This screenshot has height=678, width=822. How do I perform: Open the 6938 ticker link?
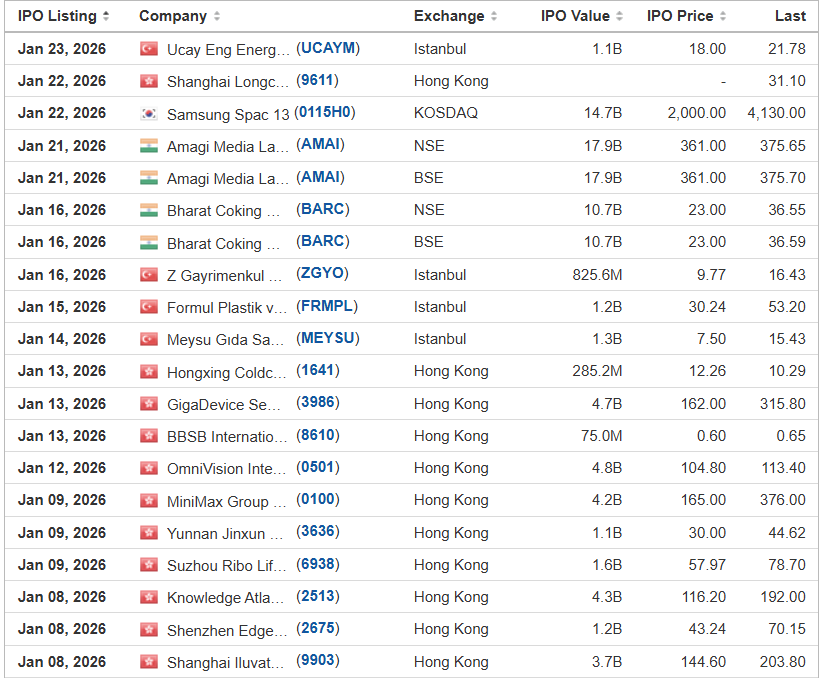(318, 564)
